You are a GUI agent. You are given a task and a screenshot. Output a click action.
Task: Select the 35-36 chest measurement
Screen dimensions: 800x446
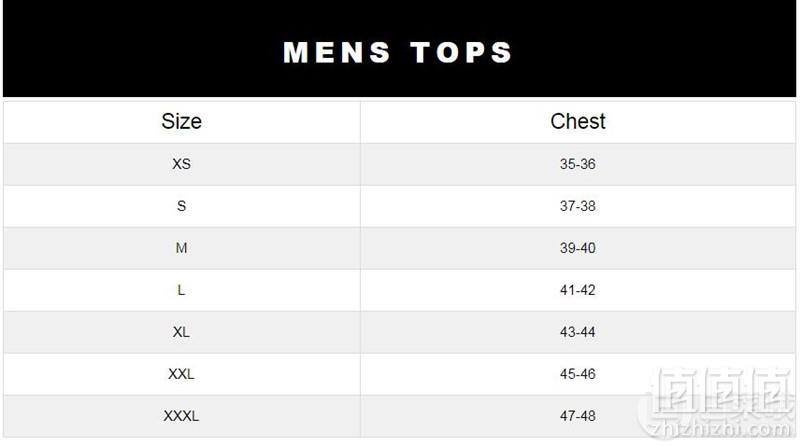[578, 164]
